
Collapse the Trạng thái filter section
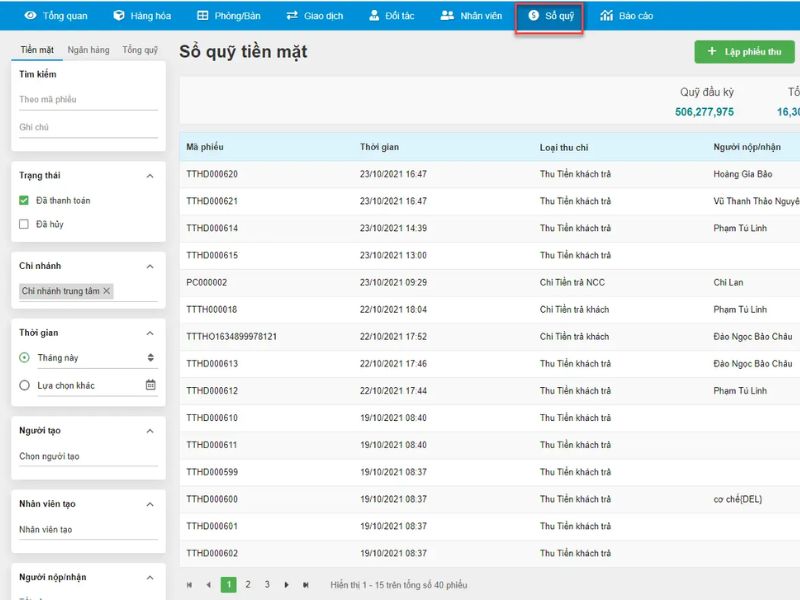click(150, 176)
